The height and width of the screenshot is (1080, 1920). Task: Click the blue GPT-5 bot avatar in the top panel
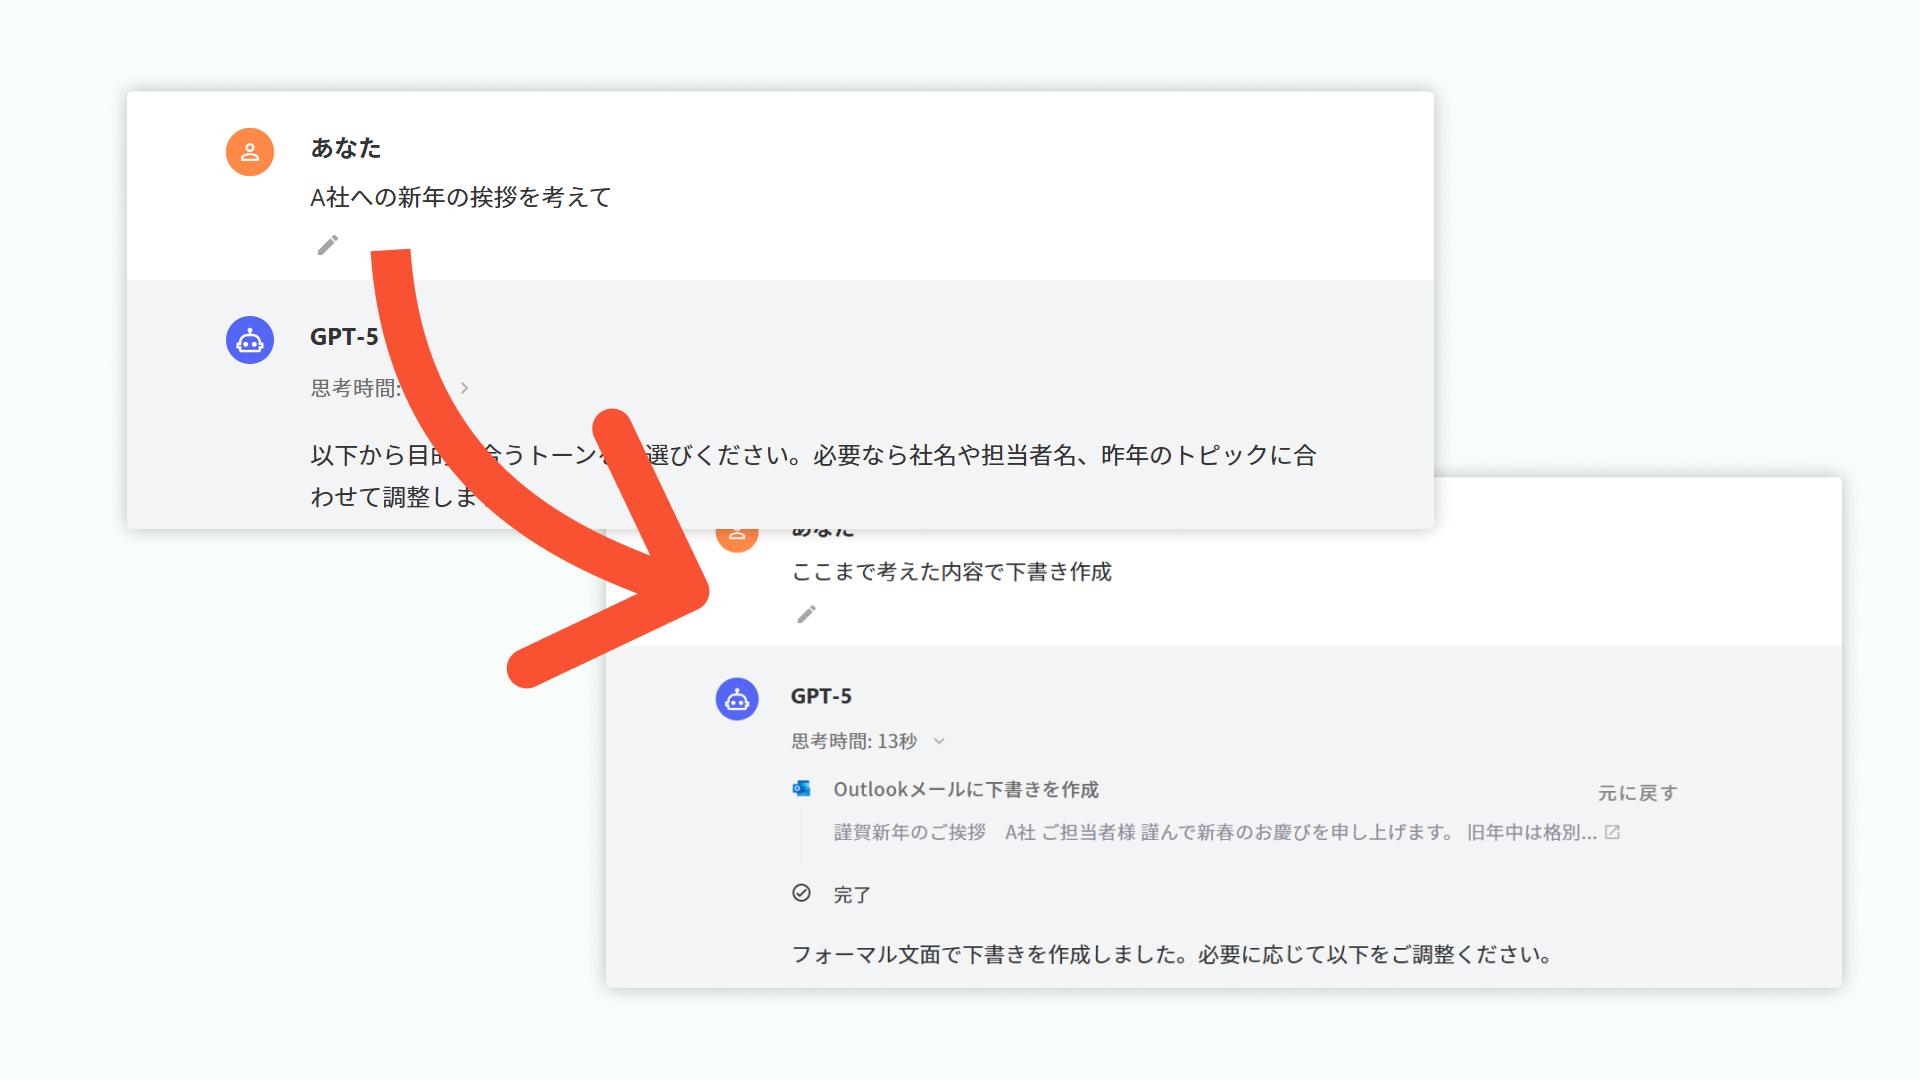tap(250, 340)
